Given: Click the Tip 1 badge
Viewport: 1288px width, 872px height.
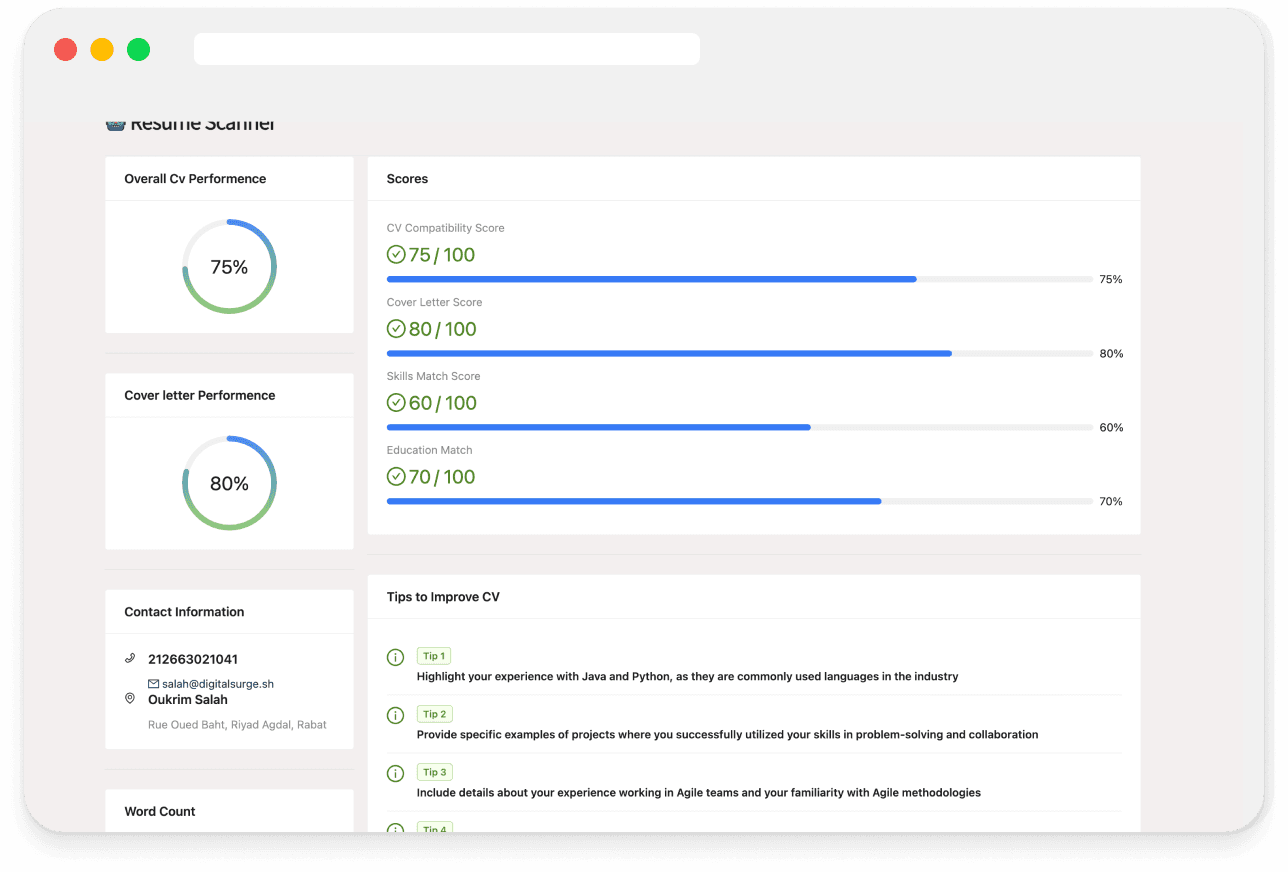Looking at the screenshot, I should (x=434, y=656).
